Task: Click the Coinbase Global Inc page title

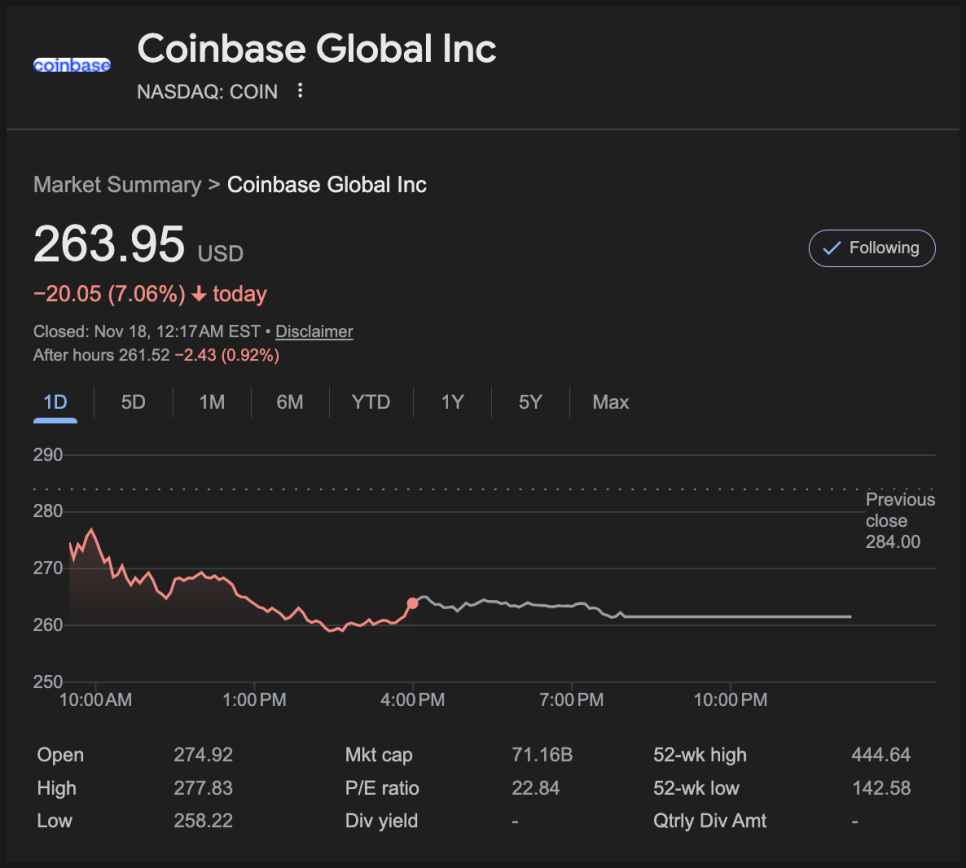Action: coord(316,49)
